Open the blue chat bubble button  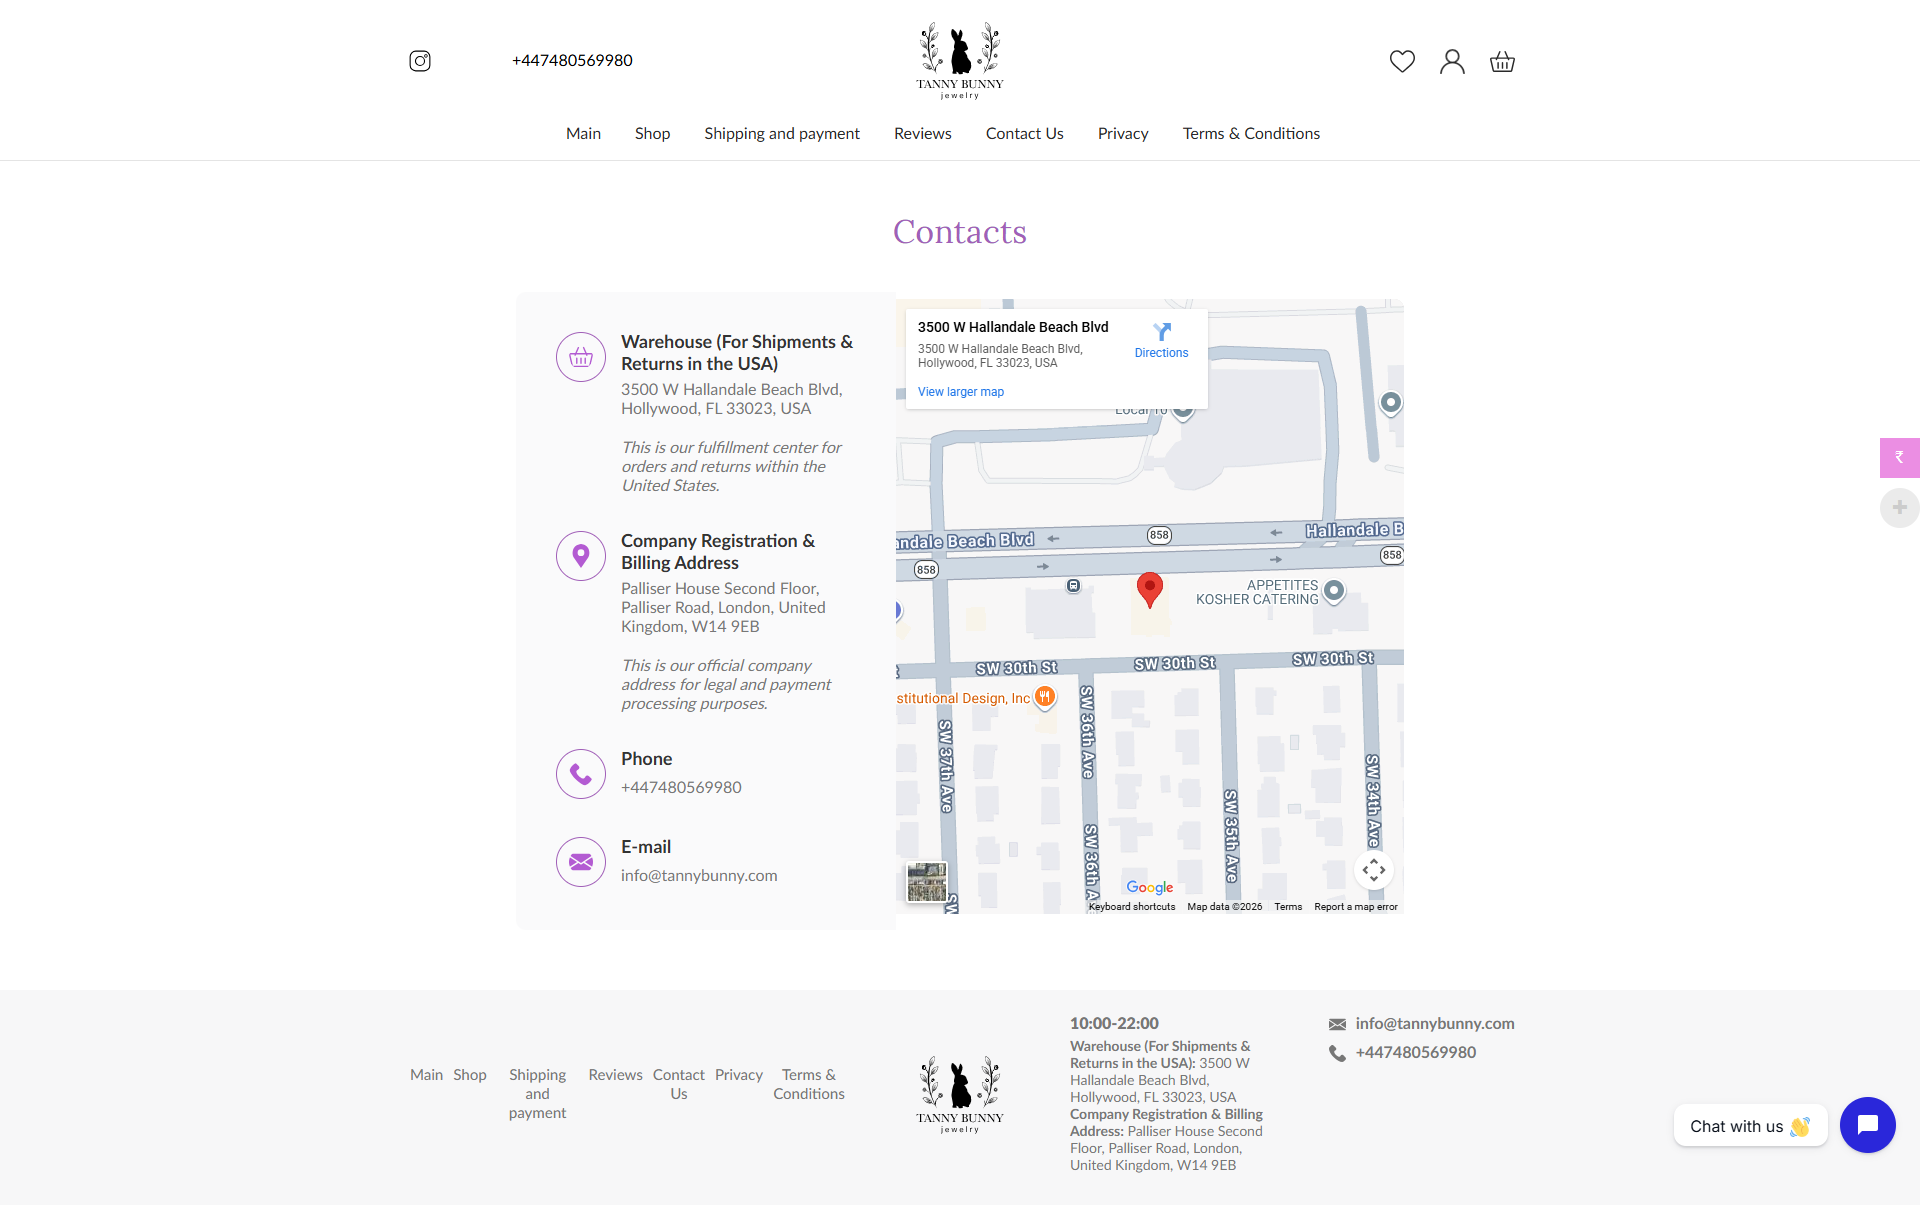coord(1867,1125)
